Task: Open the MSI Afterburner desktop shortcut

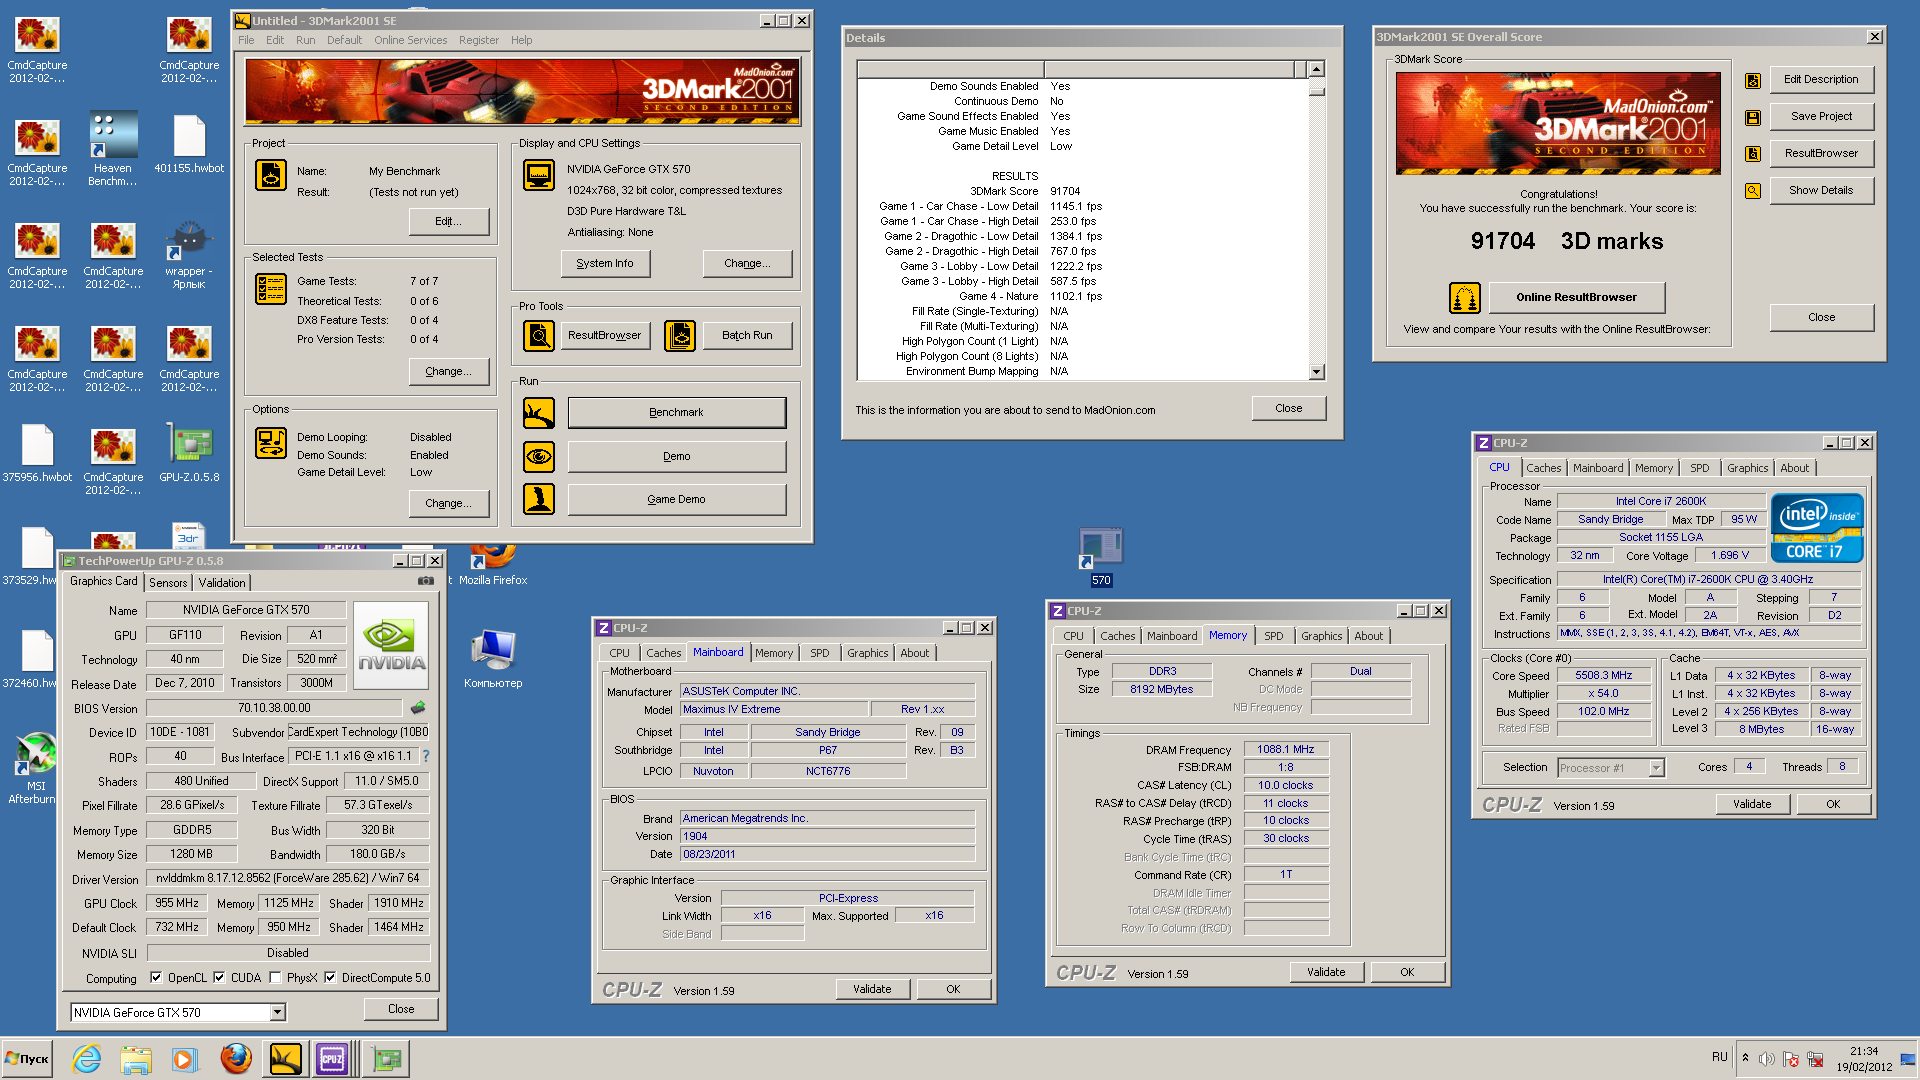Action: (36, 768)
